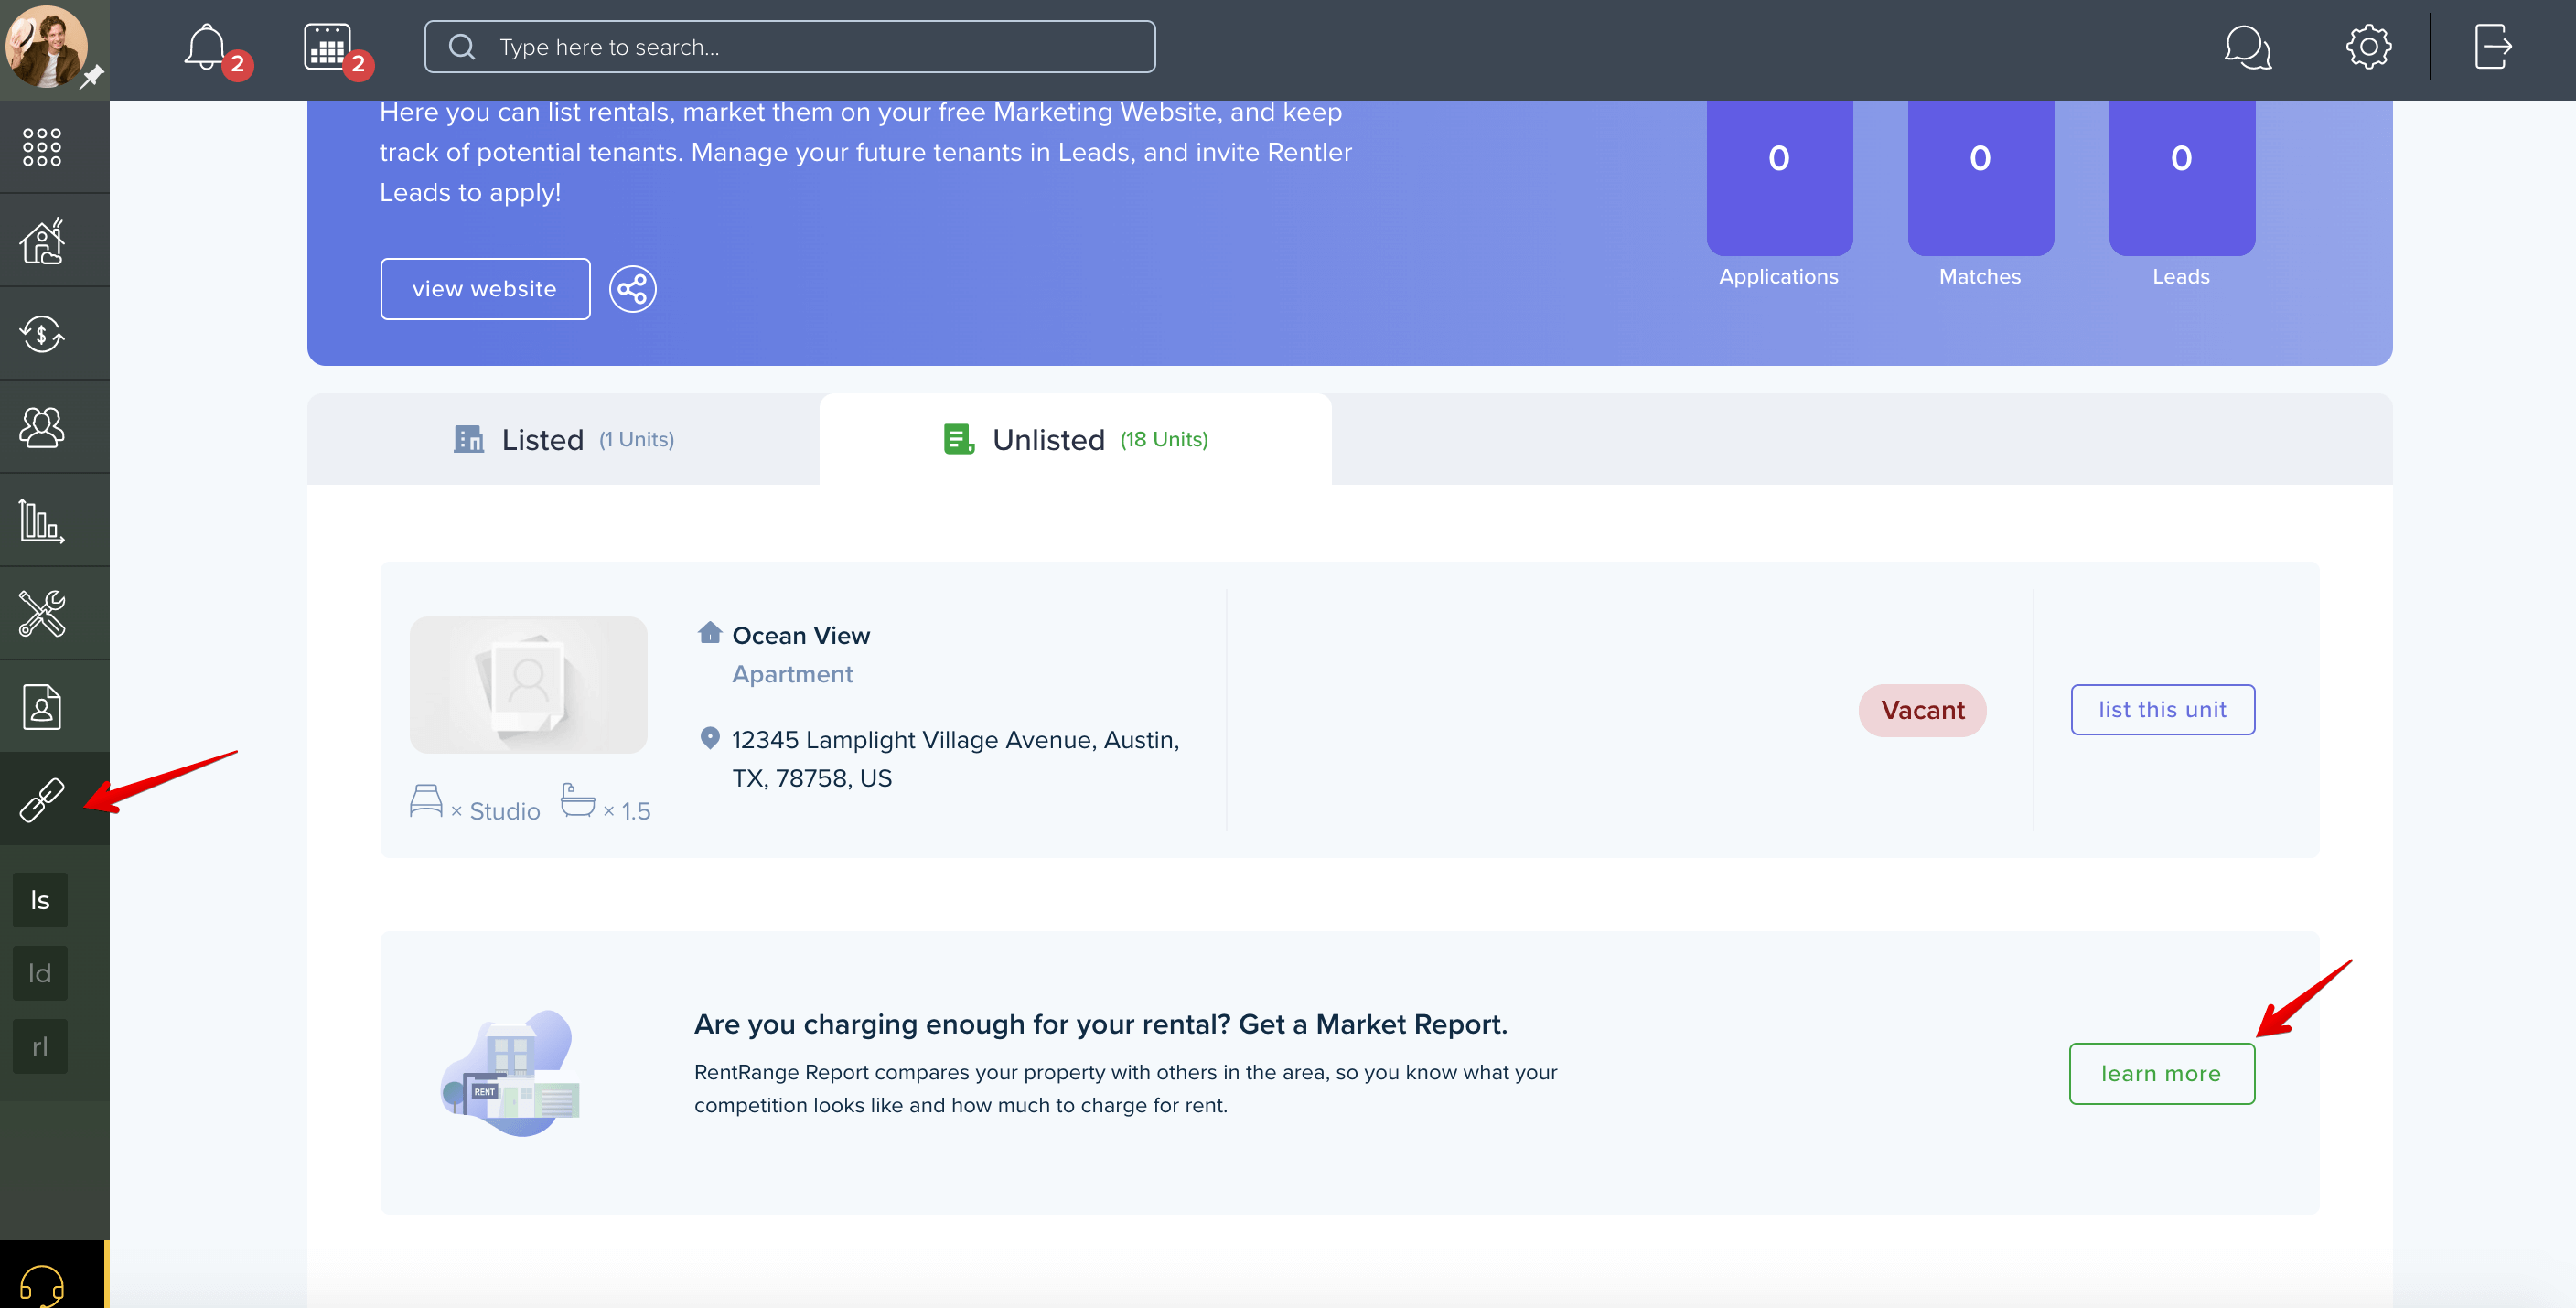Click the Vacant status badge
The height and width of the screenshot is (1308, 2576).
(1922, 711)
